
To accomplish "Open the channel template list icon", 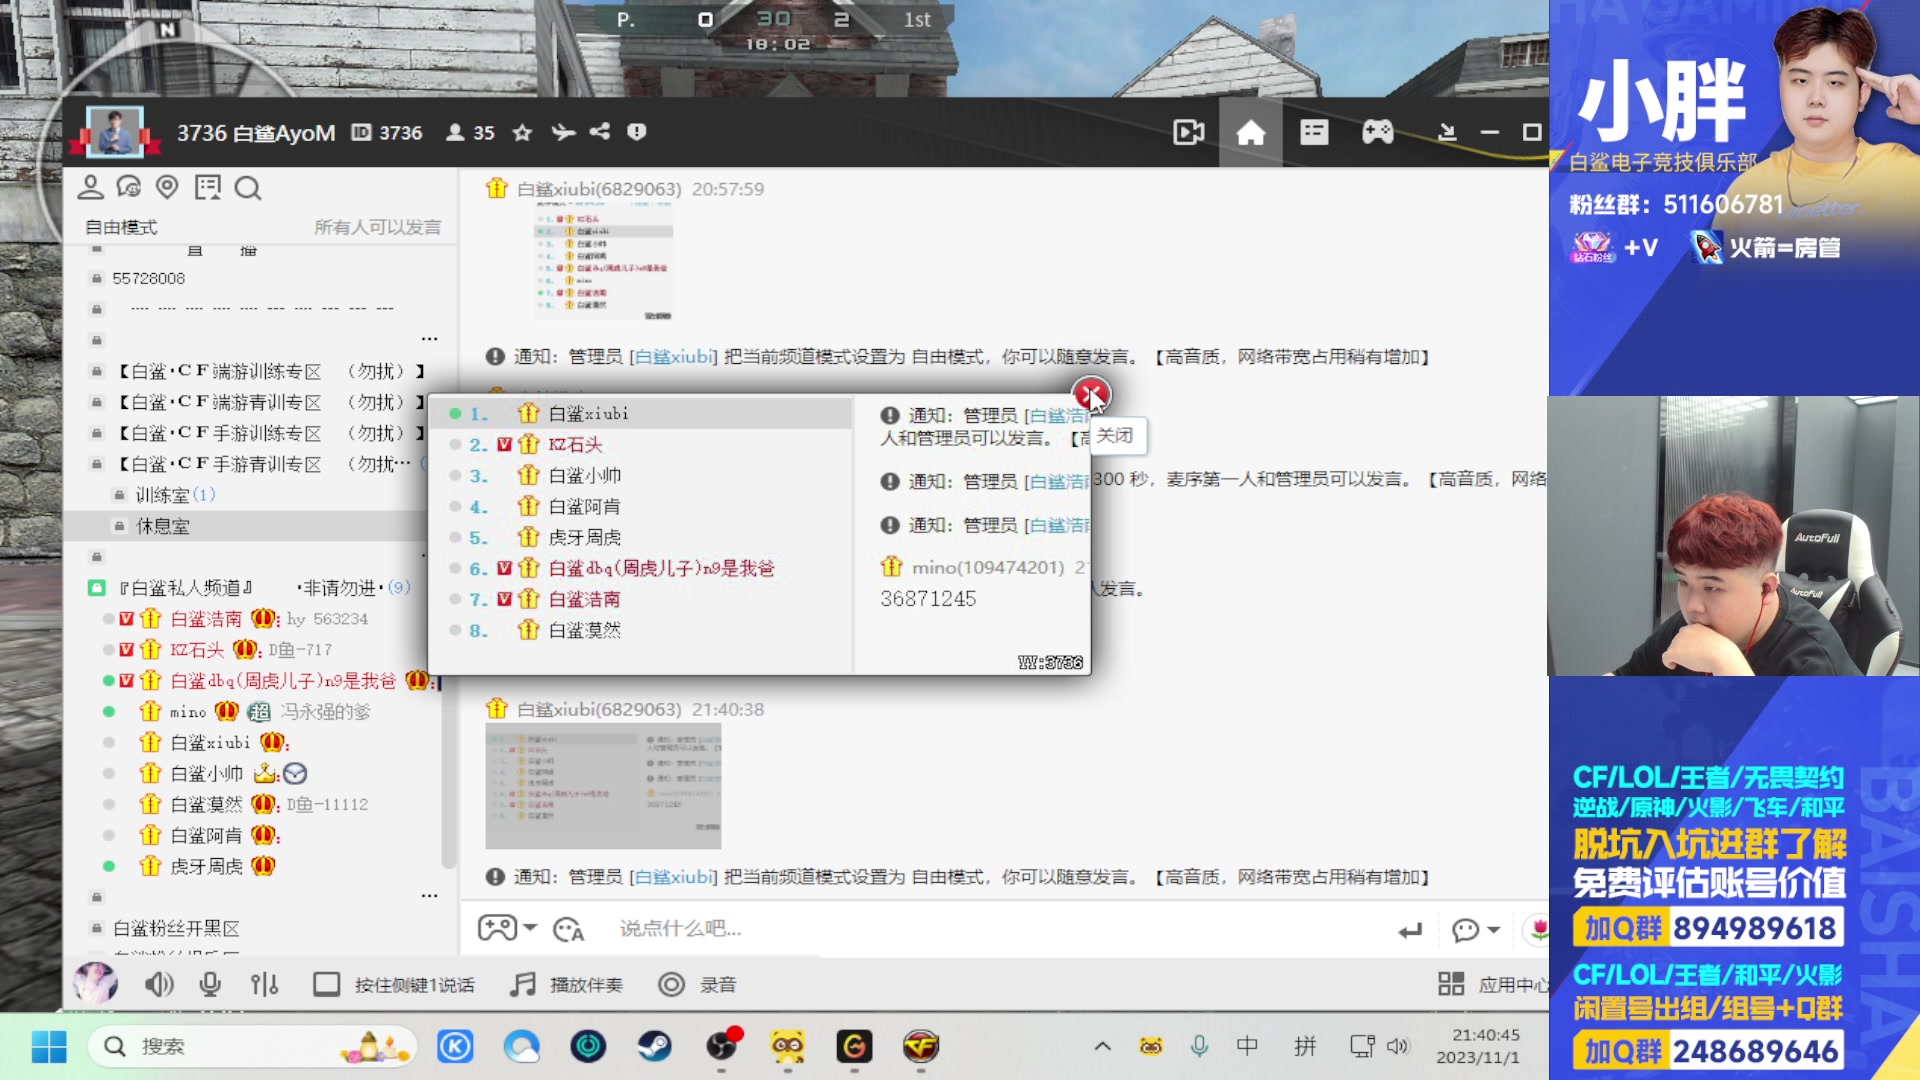I will tap(1314, 132).
